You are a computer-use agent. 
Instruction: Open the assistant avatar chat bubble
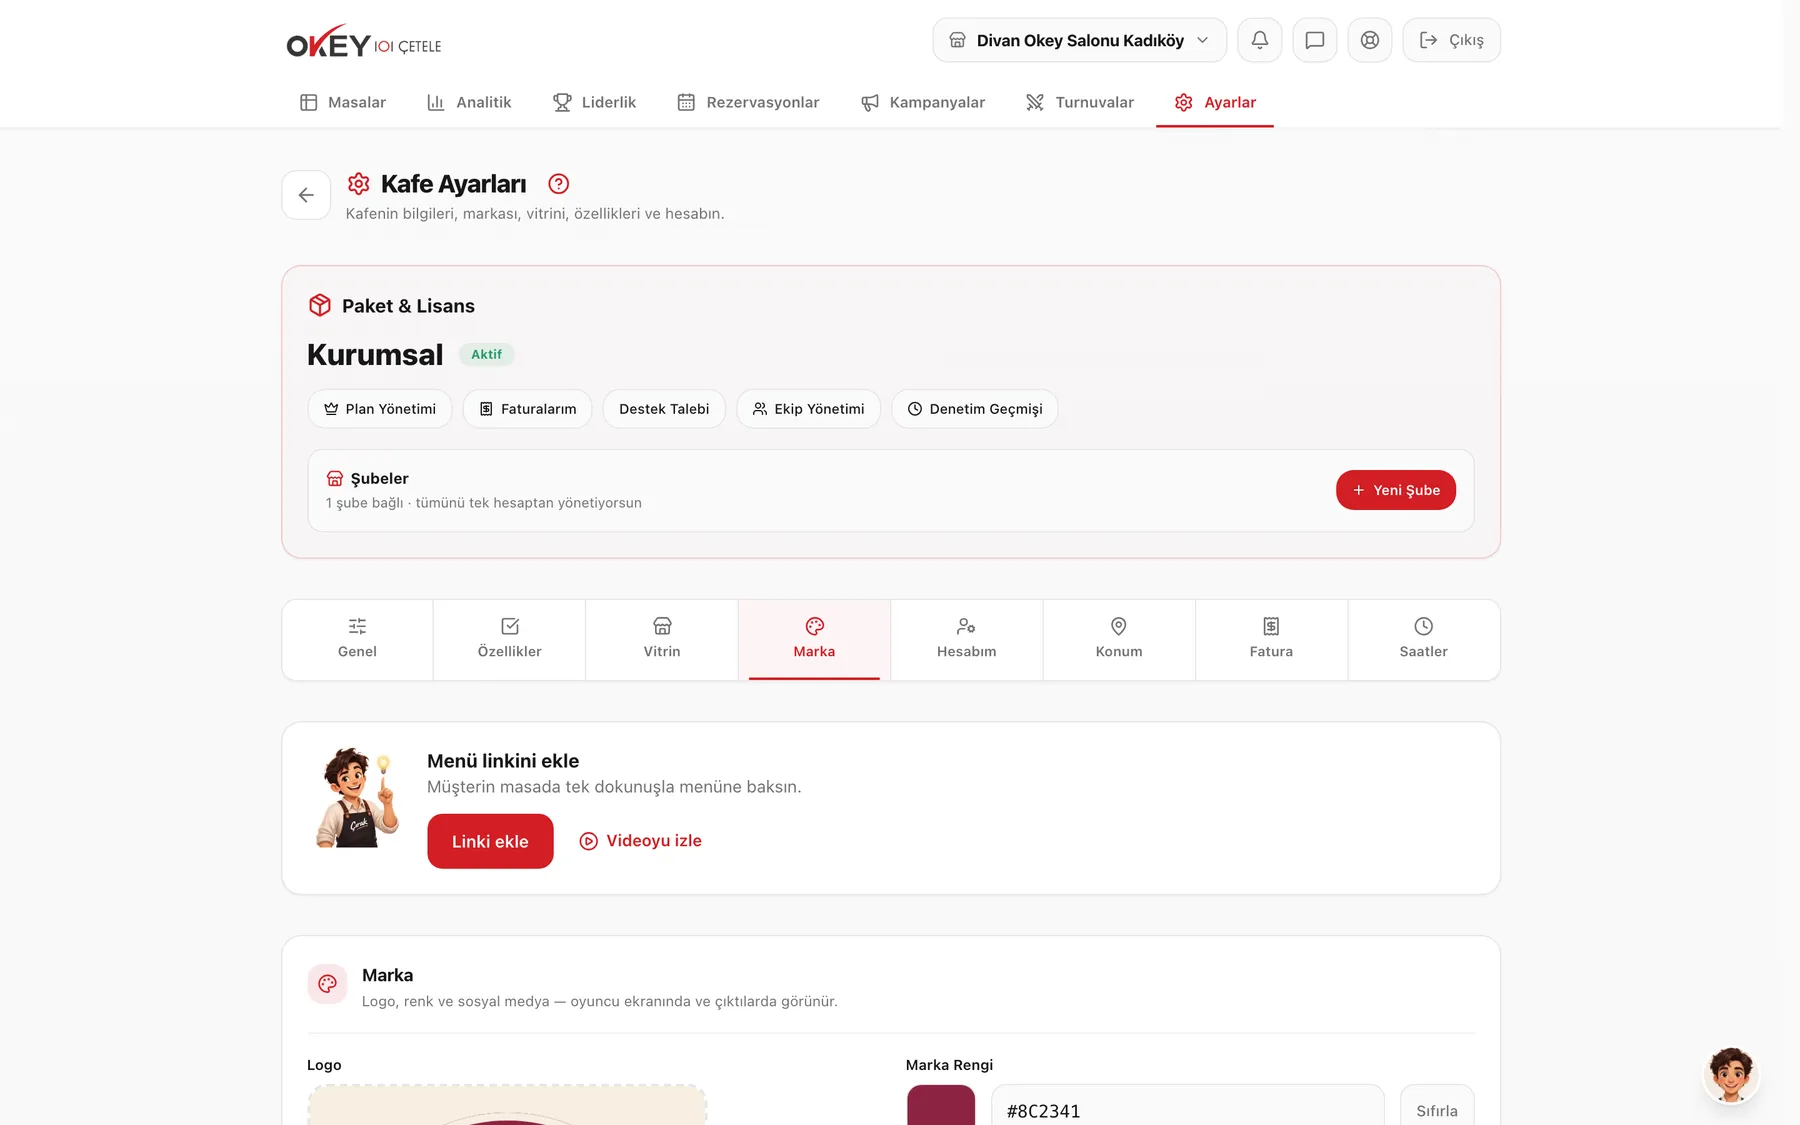[x=1731, y=1075]
